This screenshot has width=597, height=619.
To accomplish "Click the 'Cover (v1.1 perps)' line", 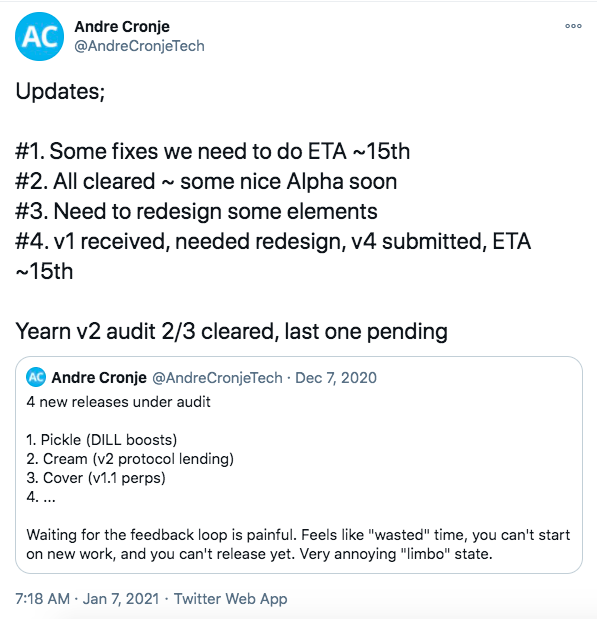I will coord(96,478).
